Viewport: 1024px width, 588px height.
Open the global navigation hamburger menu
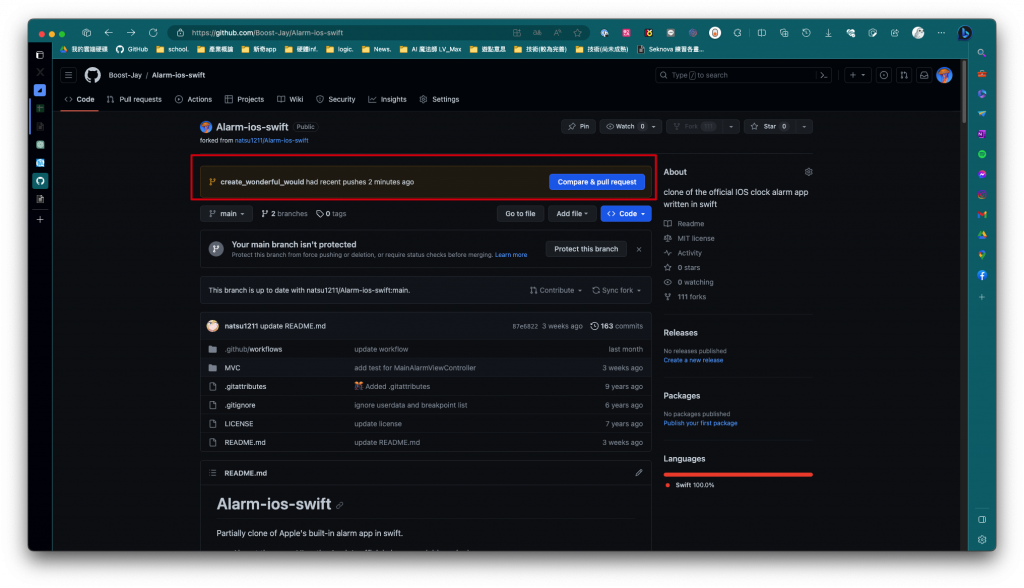[69, 75]
